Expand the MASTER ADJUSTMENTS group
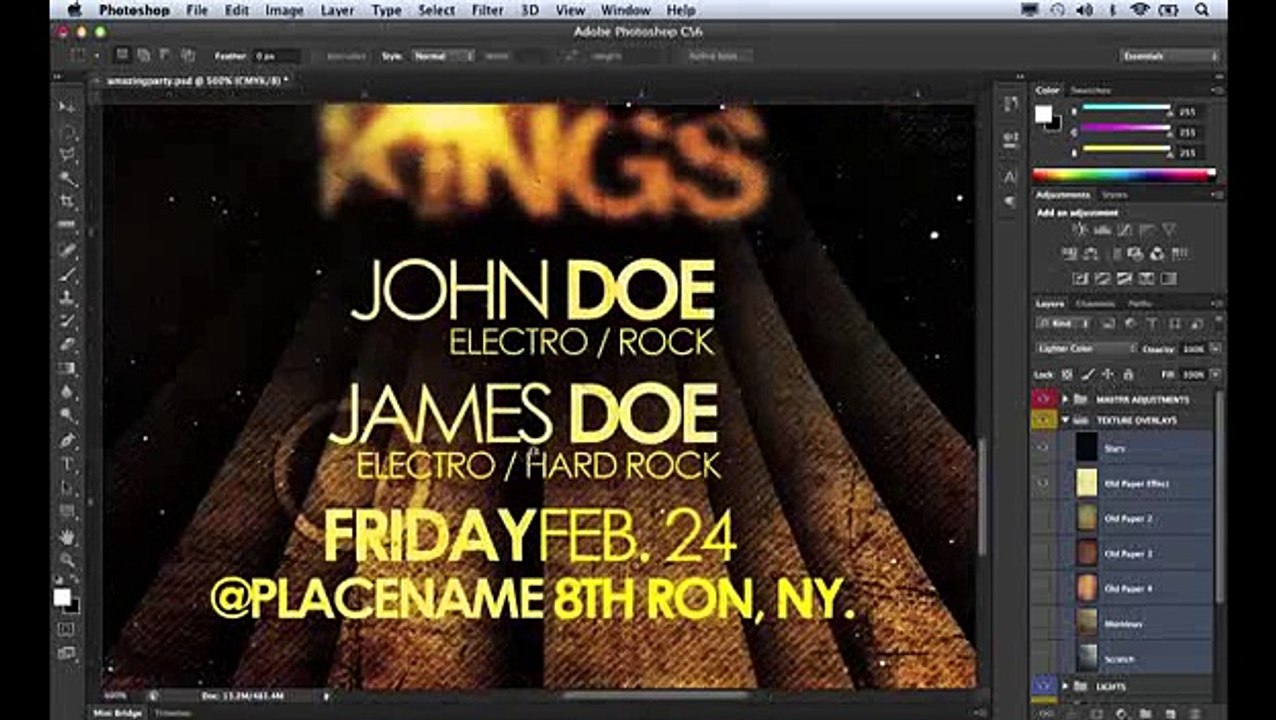 [x=1066, y=398]
